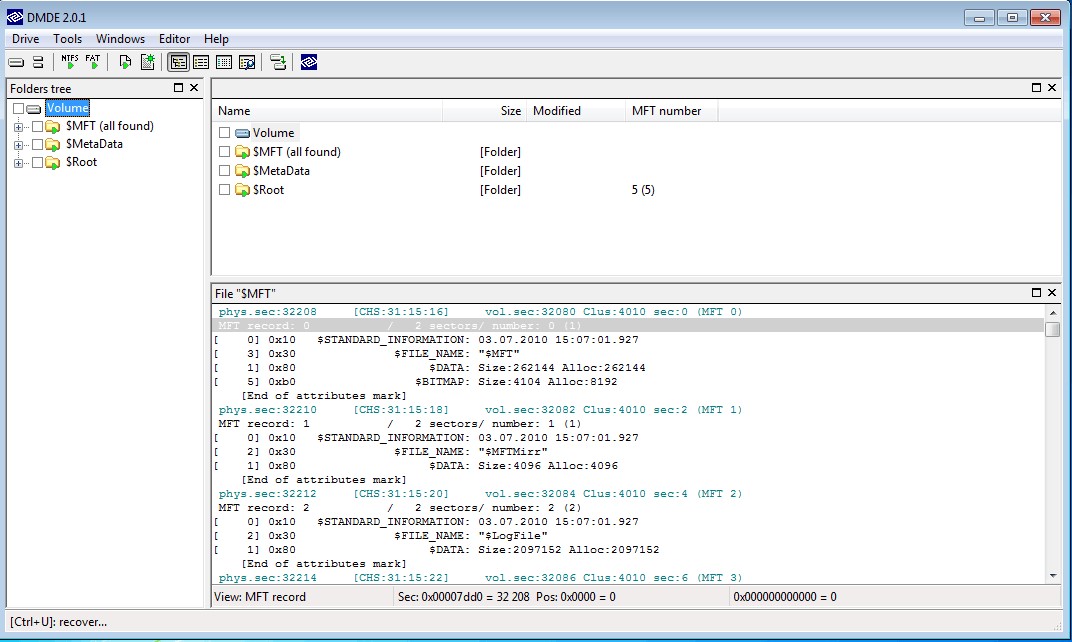Click scroll-down arrow in MFT record pane
The width and height of the screenshot is (1072, 642).
[1052, 575]
